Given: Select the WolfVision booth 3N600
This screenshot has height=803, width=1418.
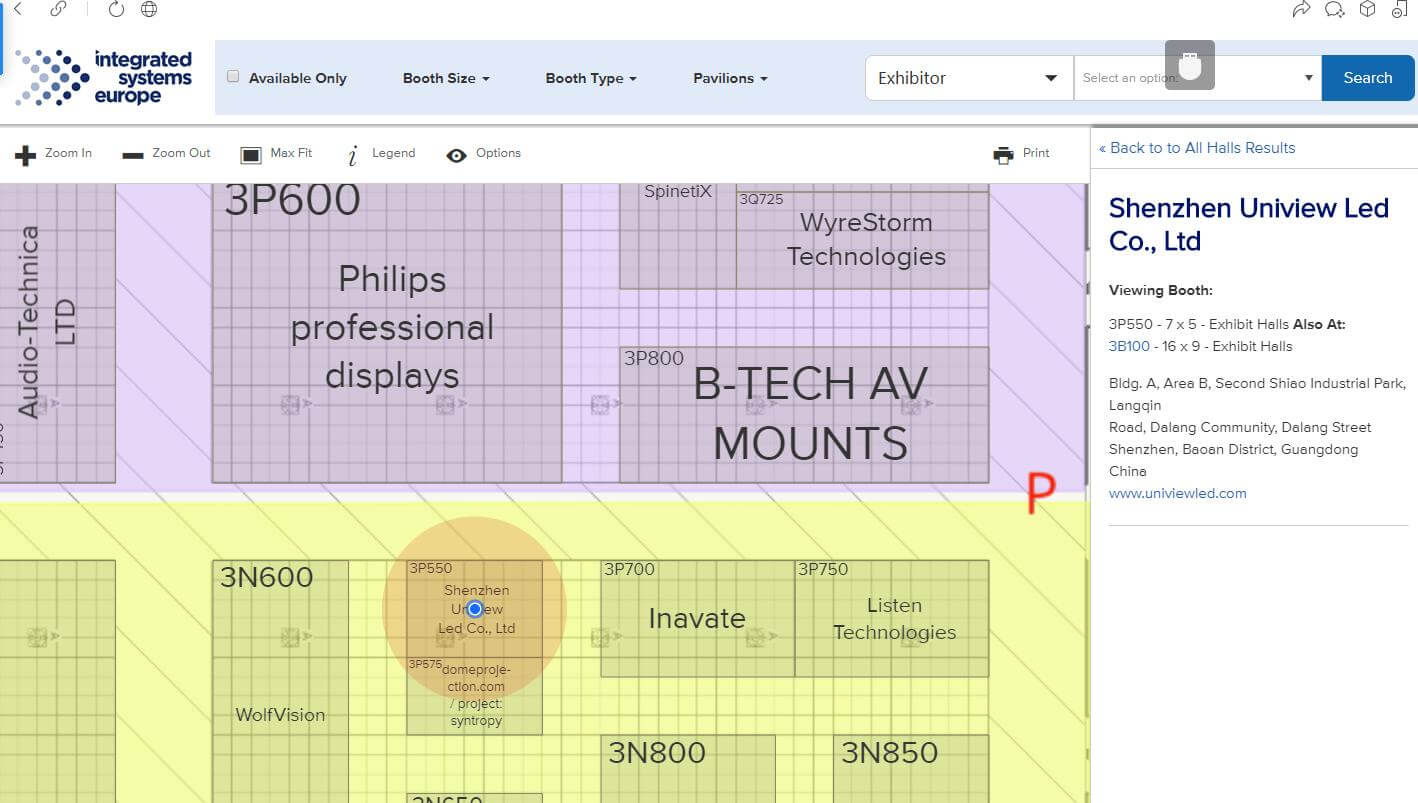Looking at the screenshot, I should (x=280, y=680).
